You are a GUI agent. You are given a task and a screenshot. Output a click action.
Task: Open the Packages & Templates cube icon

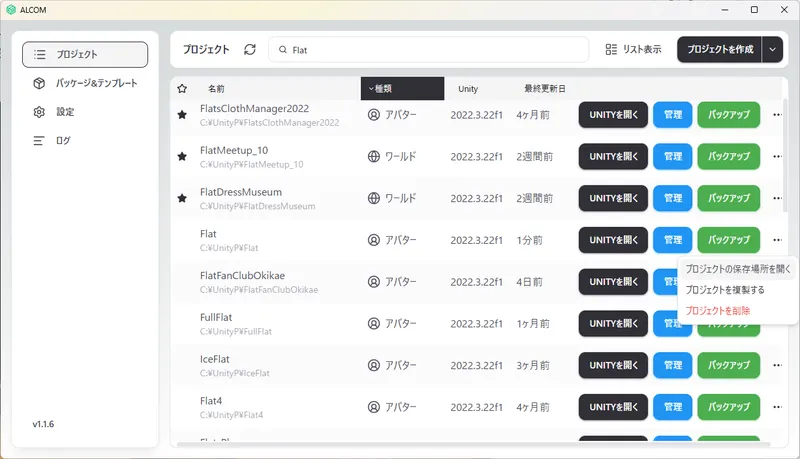(x=39, y=83)
